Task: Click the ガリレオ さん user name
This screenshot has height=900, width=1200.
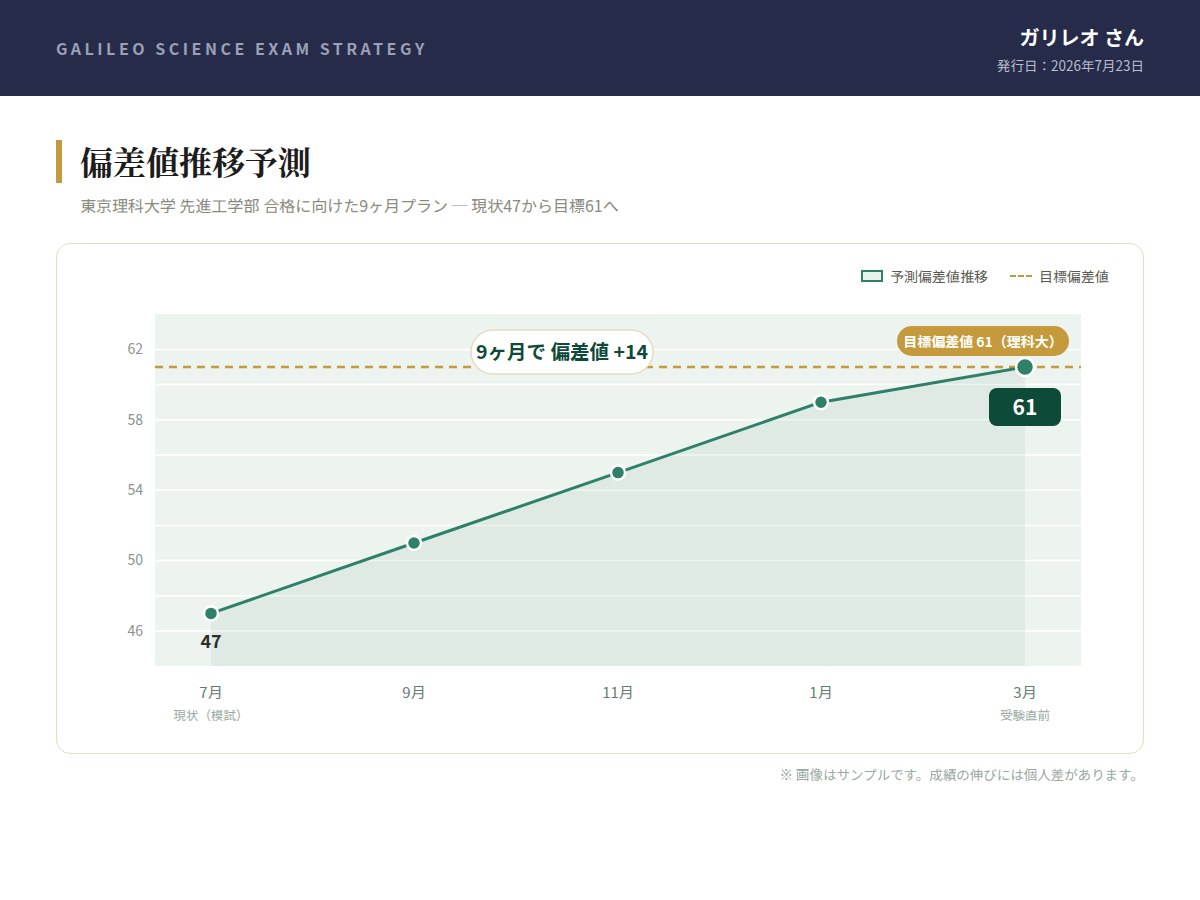Action: [x=1081, y=38]
